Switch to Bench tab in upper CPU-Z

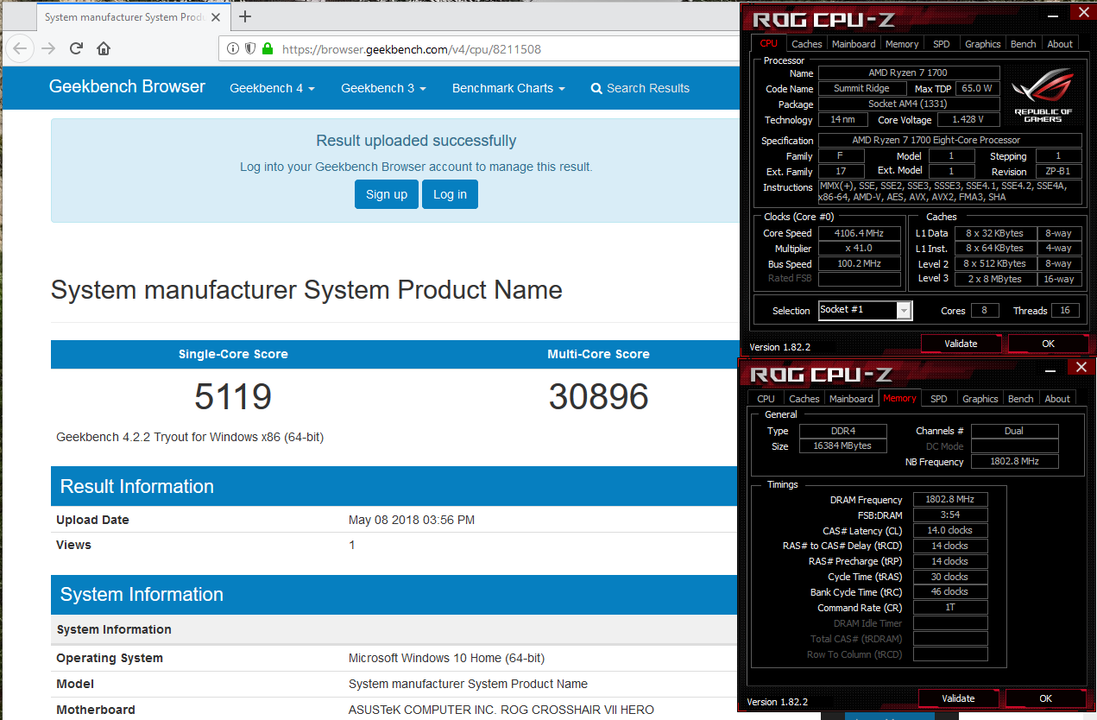[x=1023, y=43]
